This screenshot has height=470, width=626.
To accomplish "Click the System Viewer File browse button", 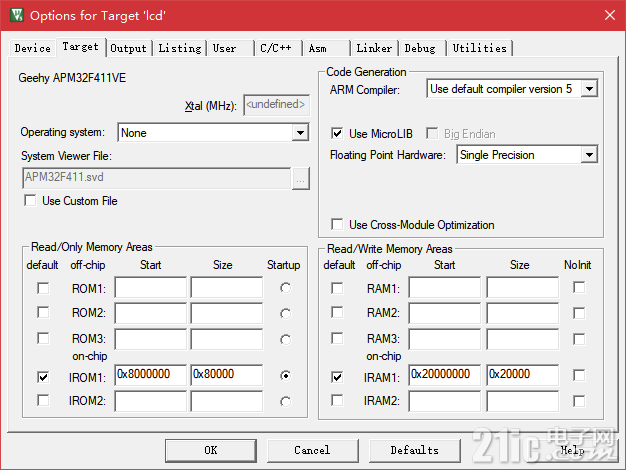I will (301, 178).
